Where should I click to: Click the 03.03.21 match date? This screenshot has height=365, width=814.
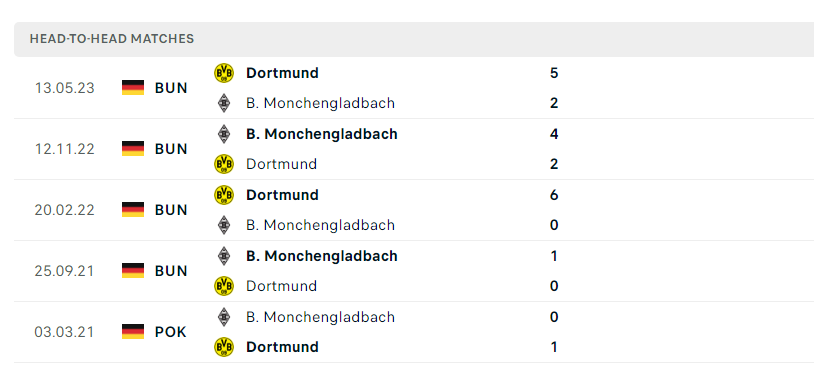coord(65,332)
